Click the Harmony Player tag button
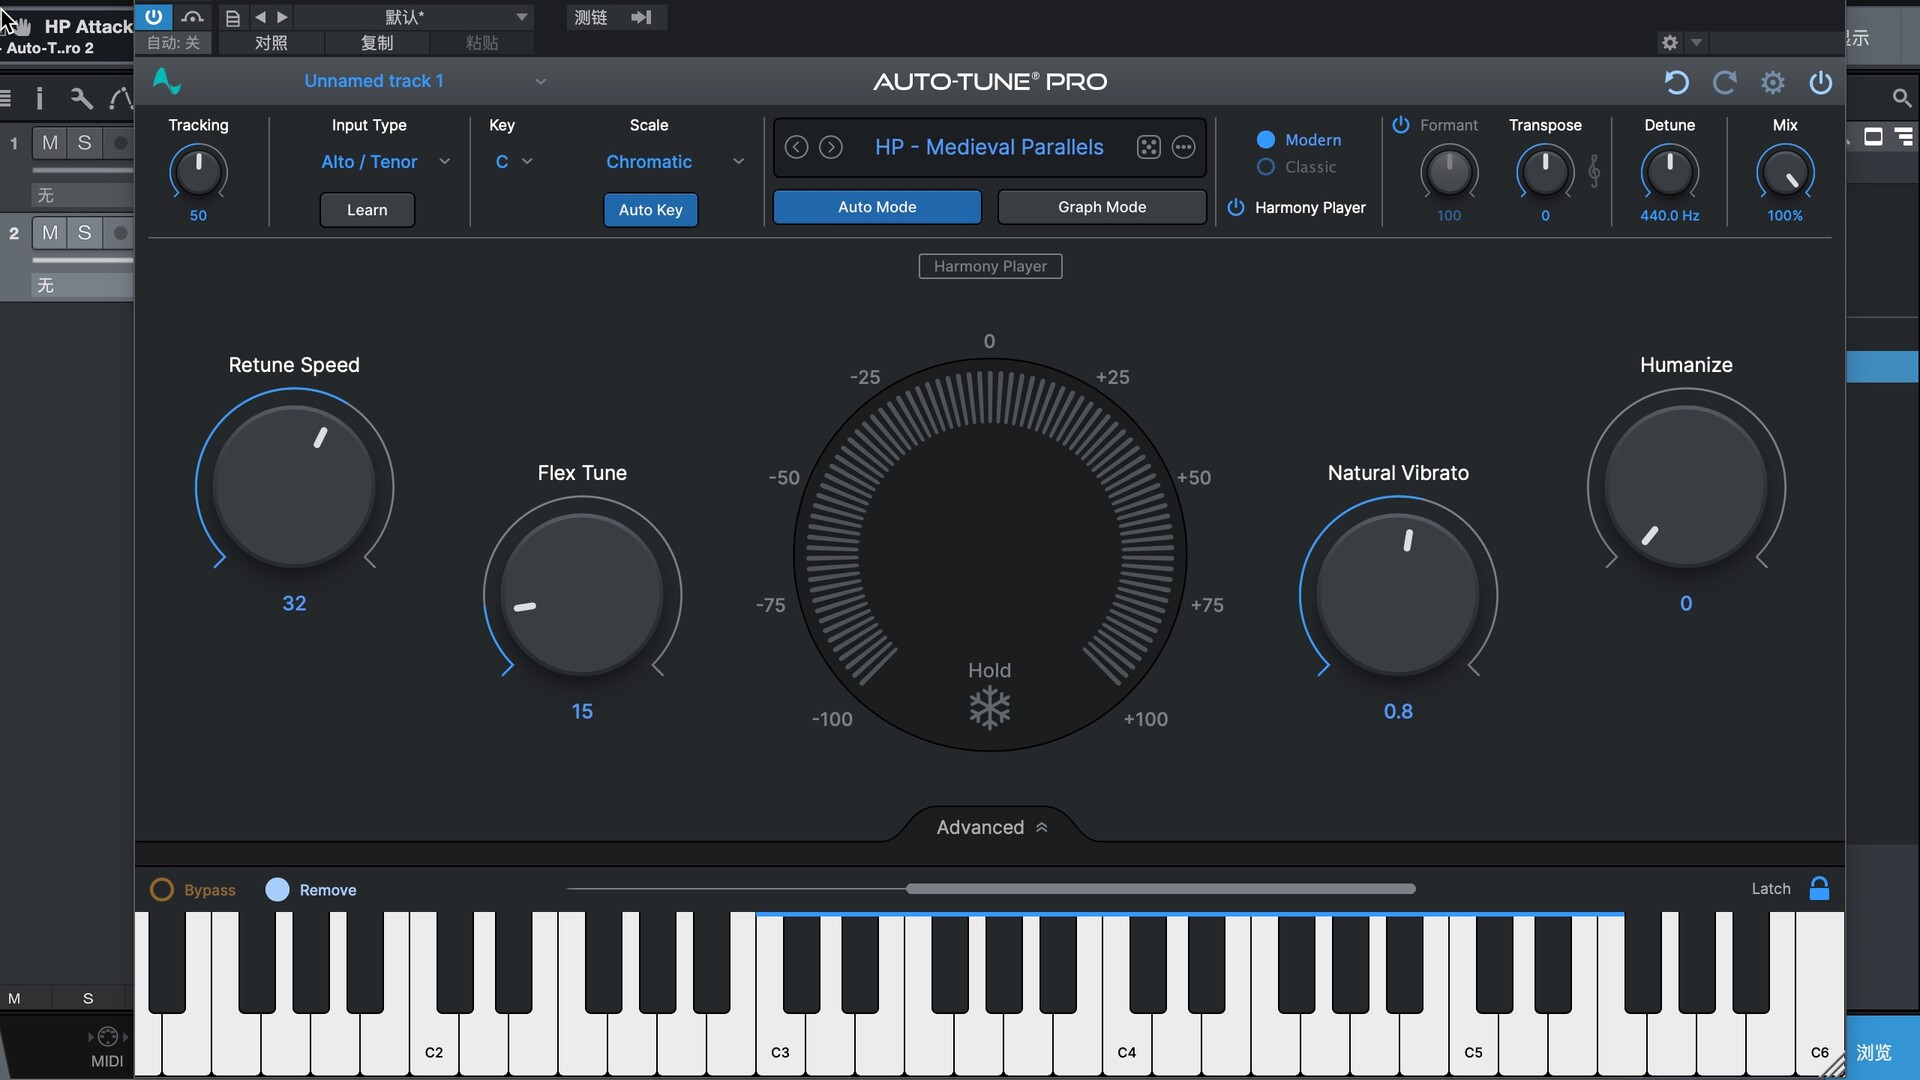 (x=990, y=266)
